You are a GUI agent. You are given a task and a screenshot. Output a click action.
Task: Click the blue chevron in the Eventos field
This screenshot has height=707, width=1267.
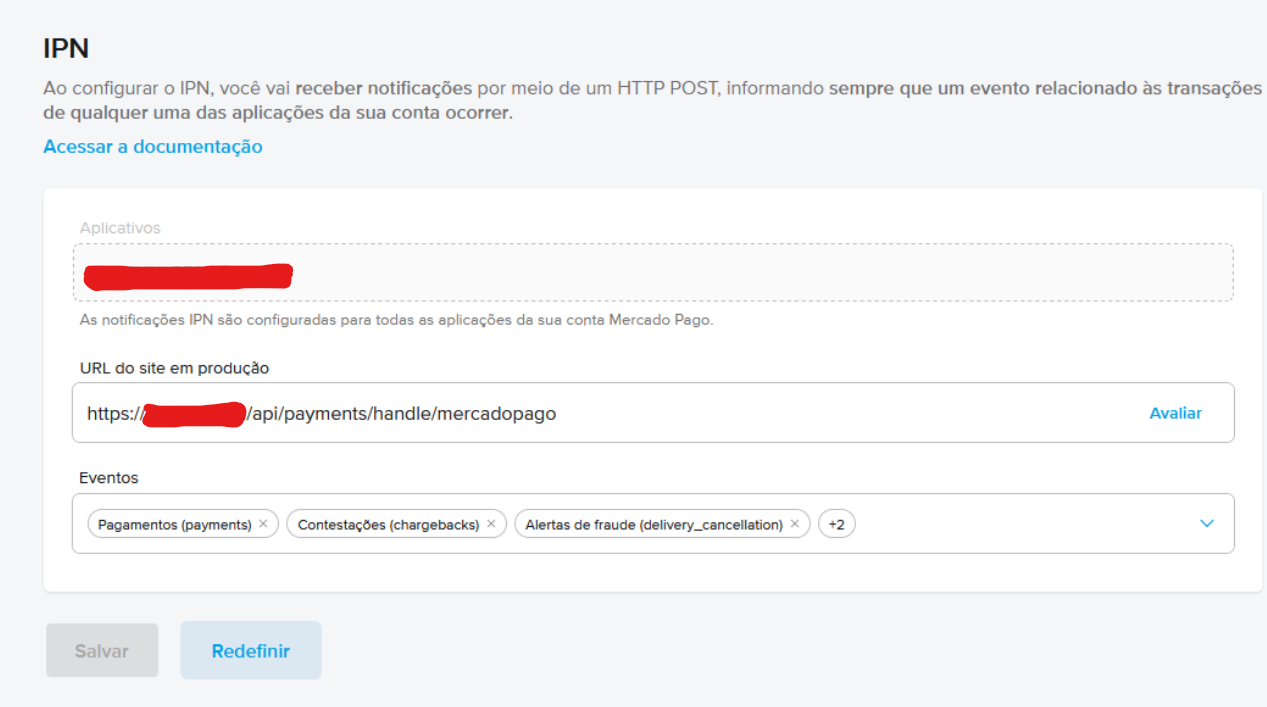click(1207, 523)
